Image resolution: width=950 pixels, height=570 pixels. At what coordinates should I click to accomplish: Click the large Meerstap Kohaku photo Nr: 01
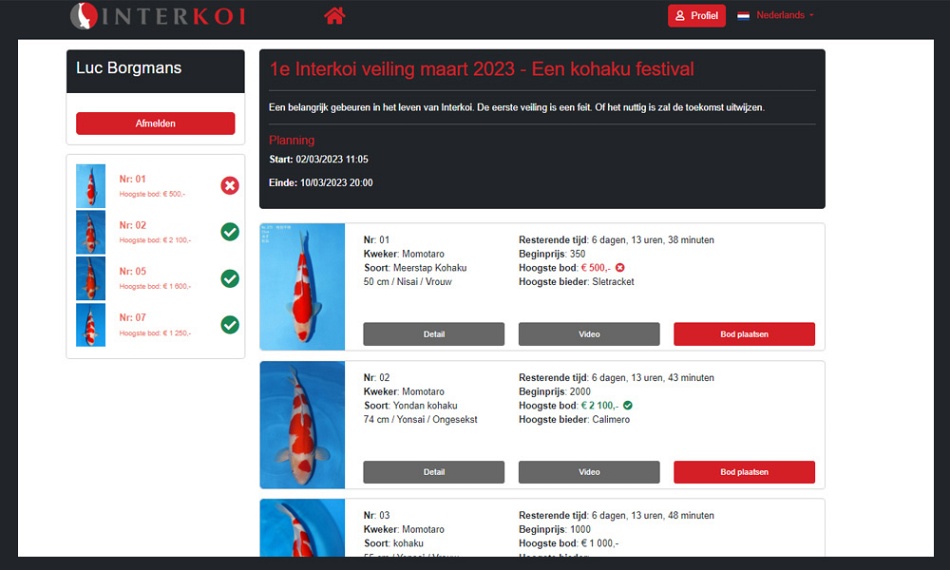302,287
